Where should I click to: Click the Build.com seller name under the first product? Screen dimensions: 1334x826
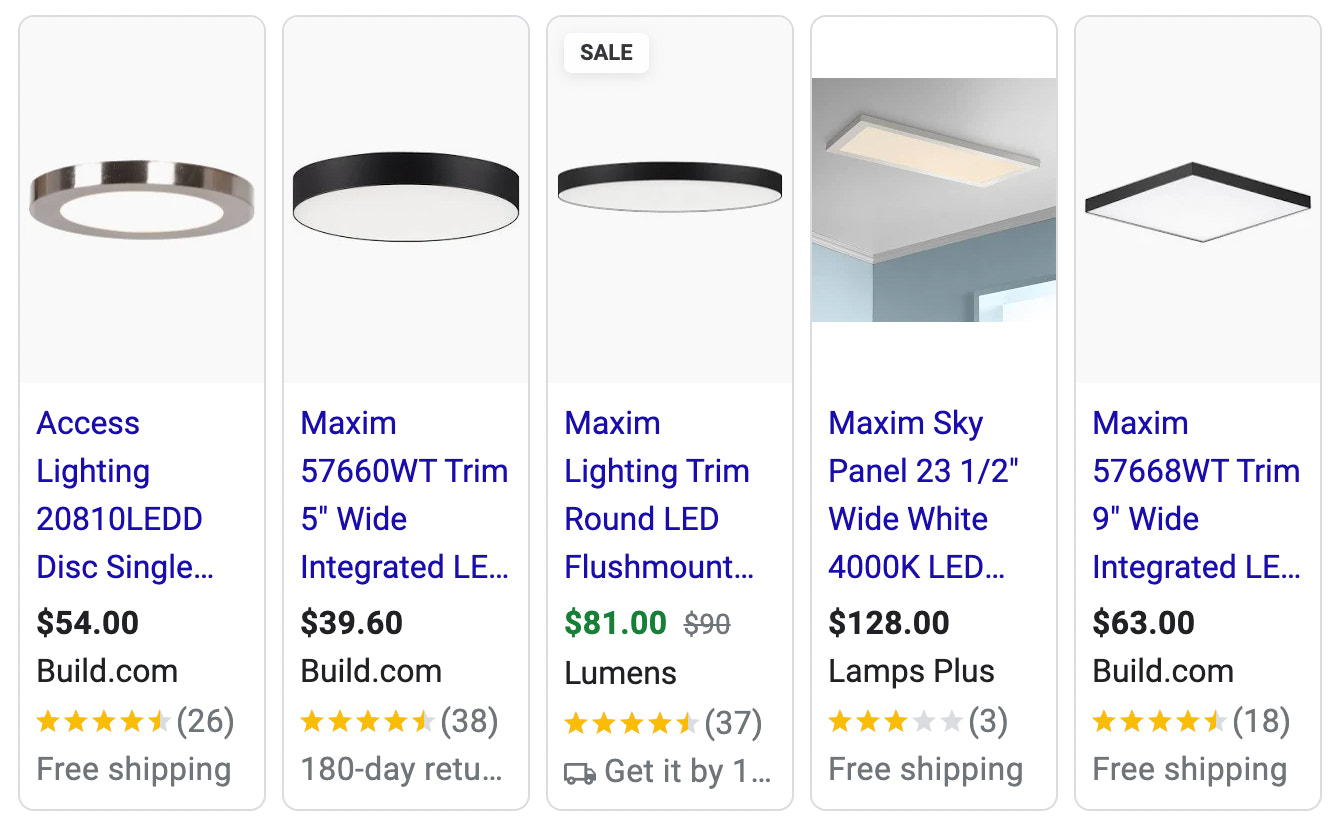[x=106, y=671]
